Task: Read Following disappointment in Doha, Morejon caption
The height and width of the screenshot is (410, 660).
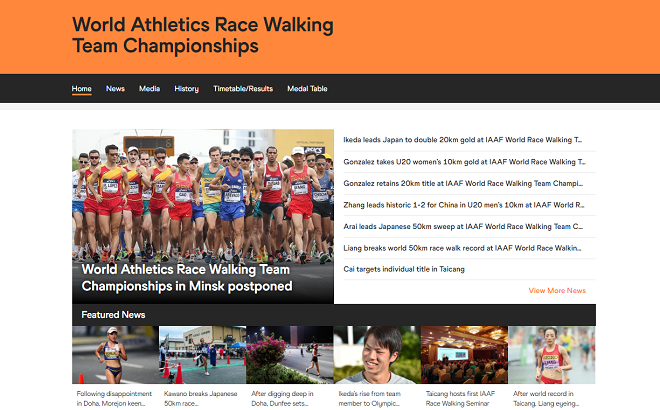Action: 114,399
